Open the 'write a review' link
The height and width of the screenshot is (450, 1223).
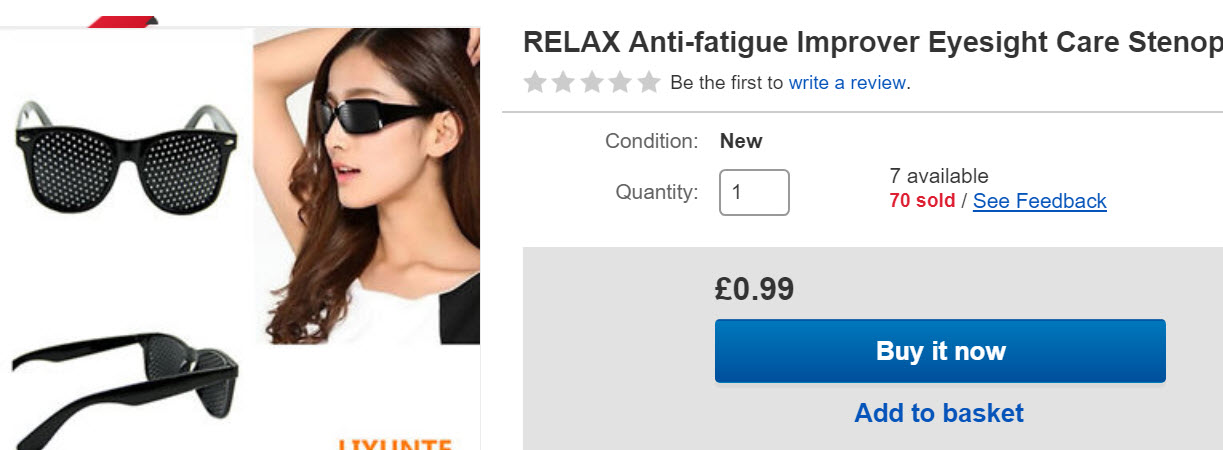pyautogui.click(x=847, y=82)
